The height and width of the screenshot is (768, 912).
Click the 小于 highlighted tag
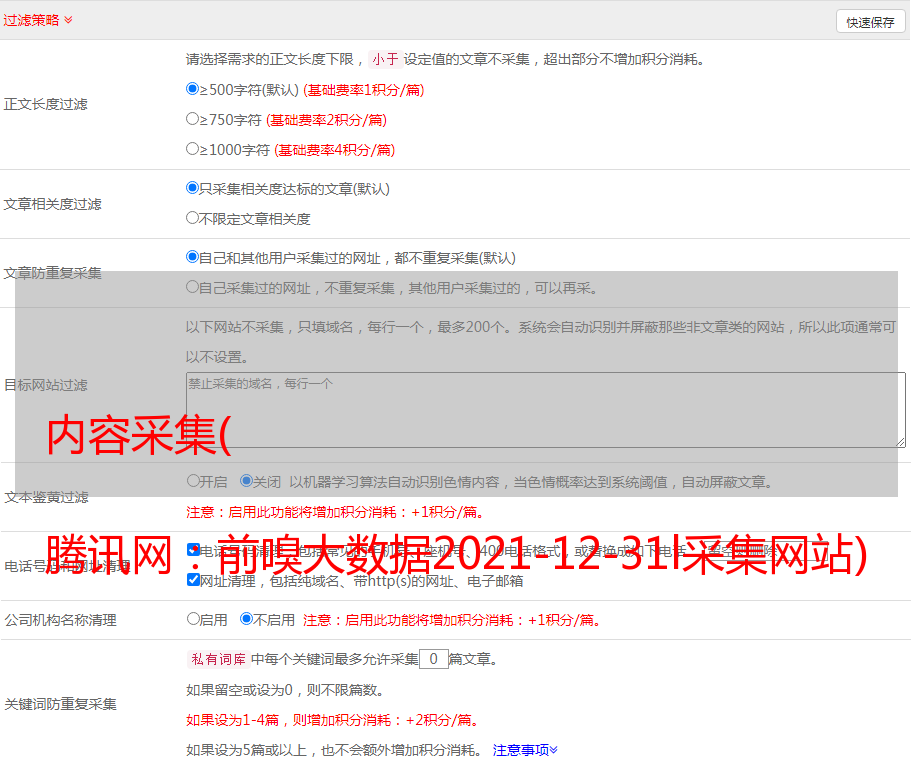coord(385,59)
